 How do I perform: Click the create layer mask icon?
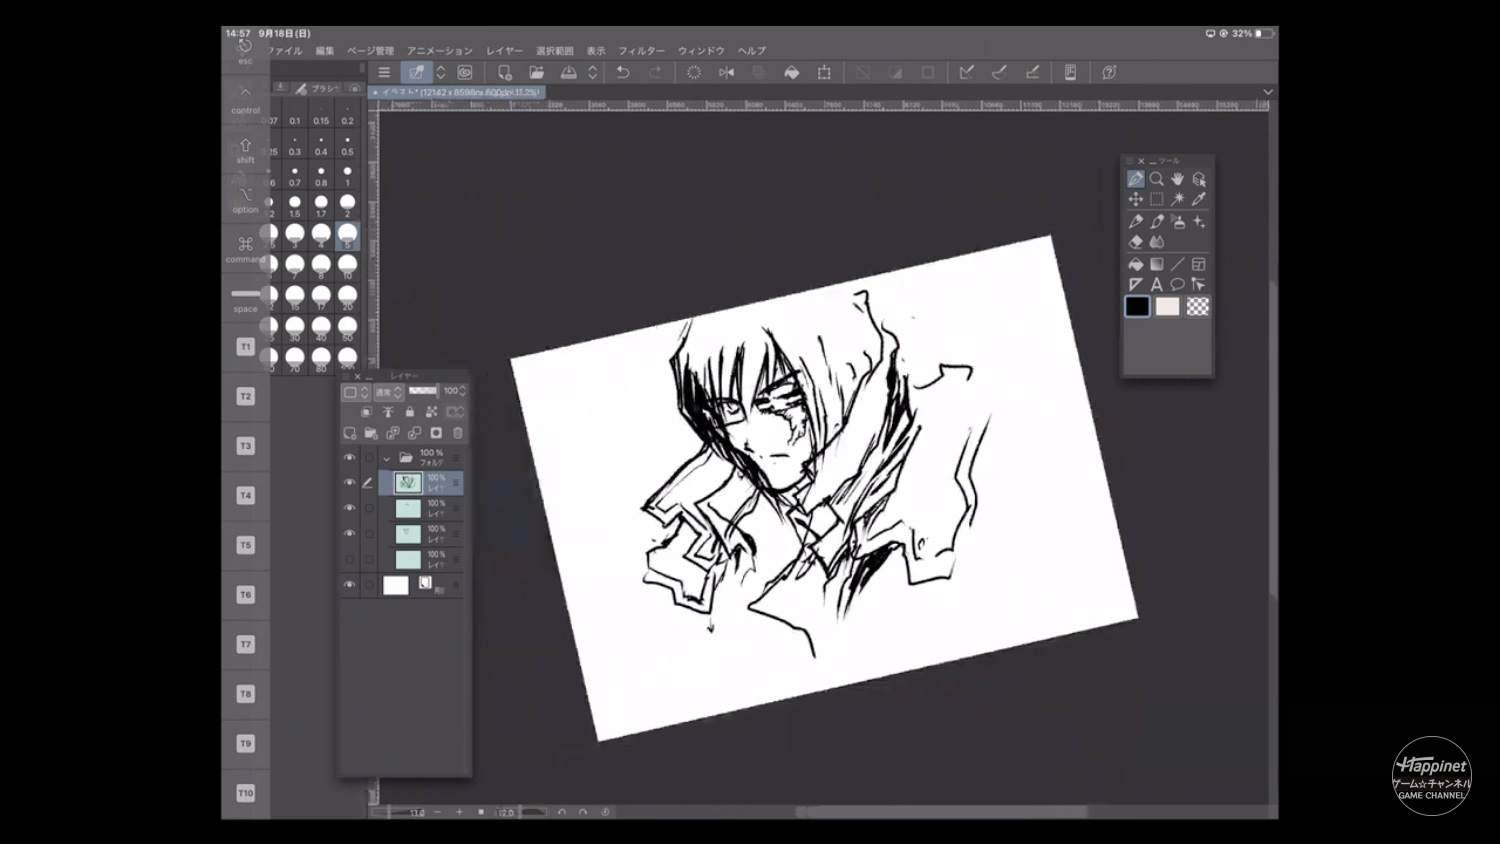436,433
